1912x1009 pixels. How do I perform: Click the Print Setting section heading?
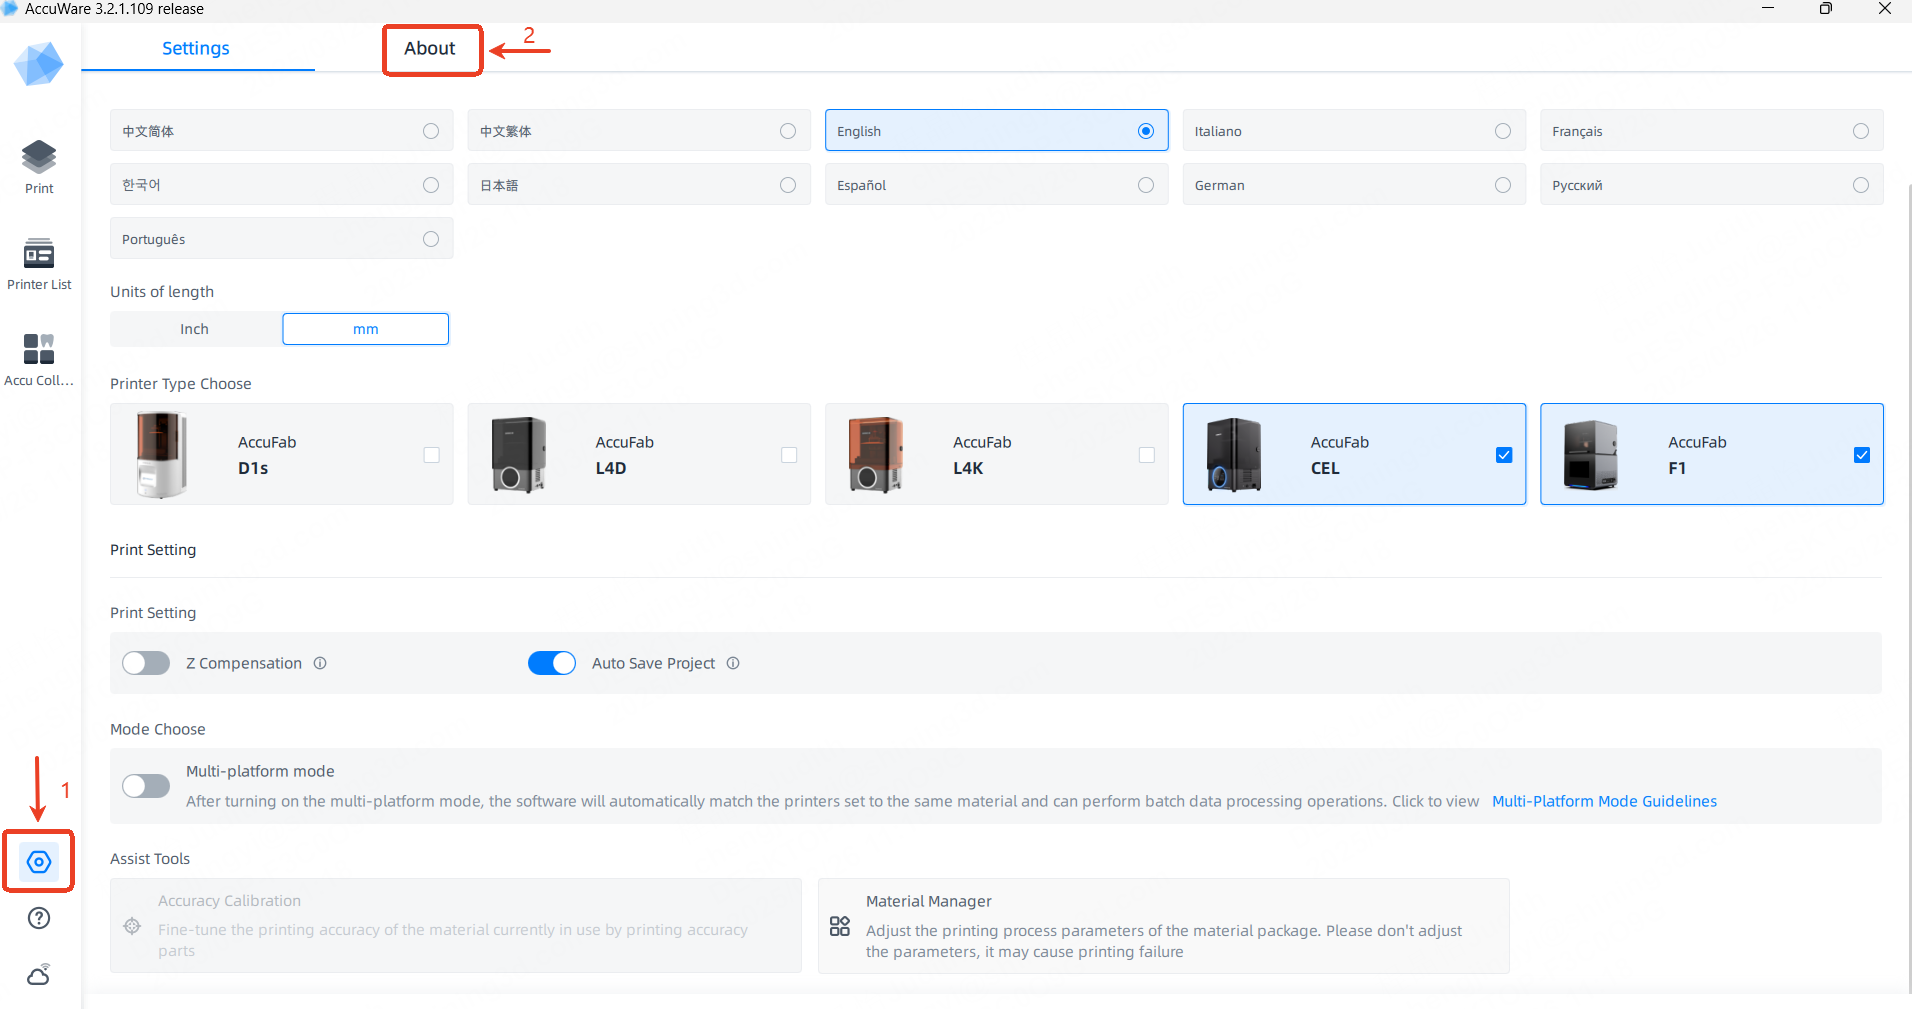(153, 550)
